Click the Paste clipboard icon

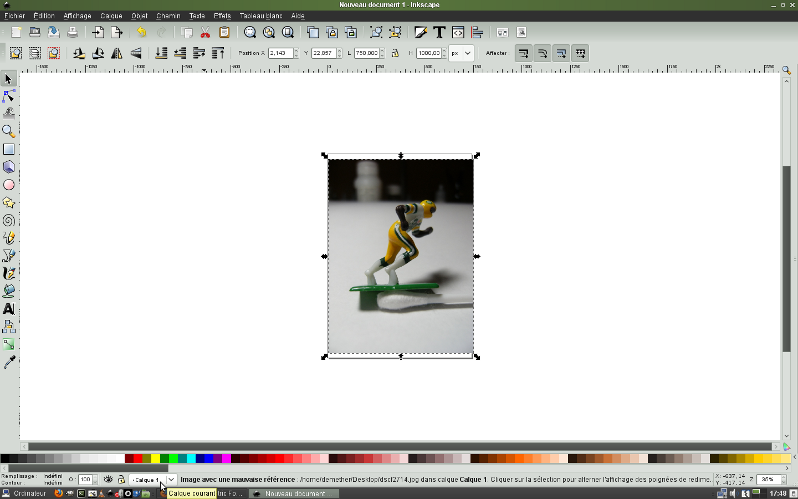(x=224, y=32)
